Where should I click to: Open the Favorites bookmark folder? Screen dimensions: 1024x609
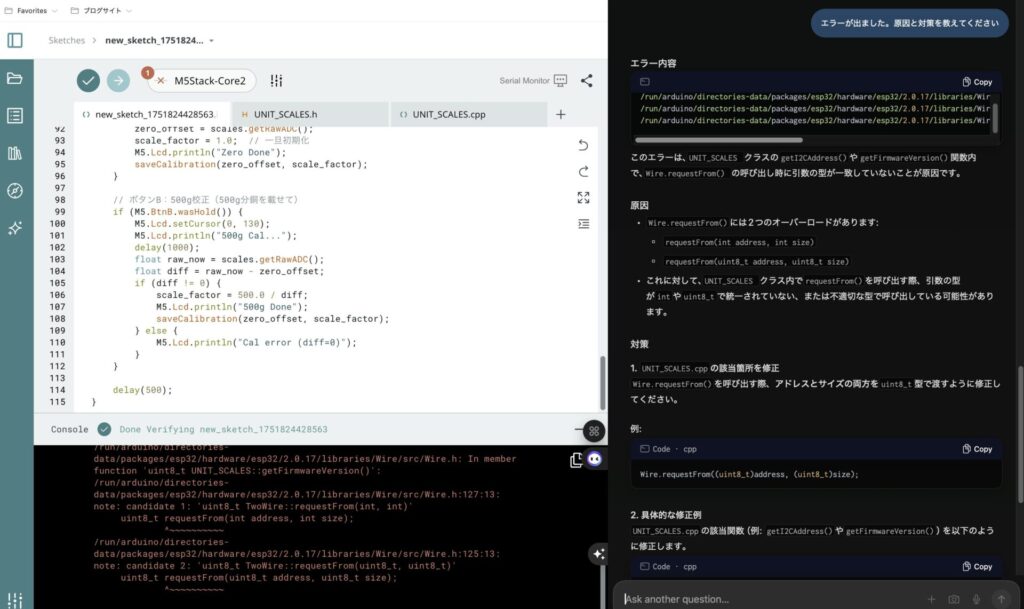tap(31, 10)
